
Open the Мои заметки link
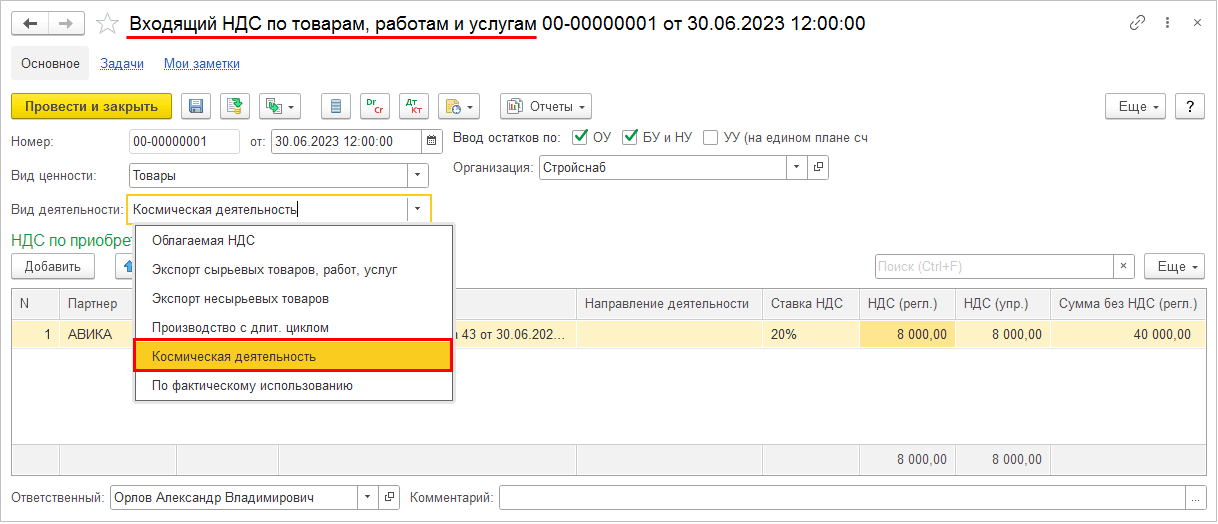click(x=202, y=63)
